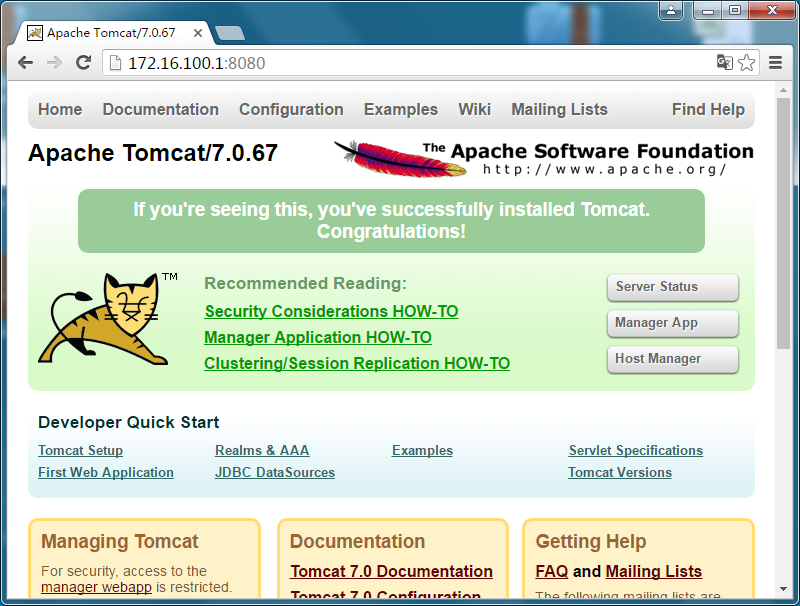Open the Home navigation item
Screen dimensions: 800x606
[60, 109]
